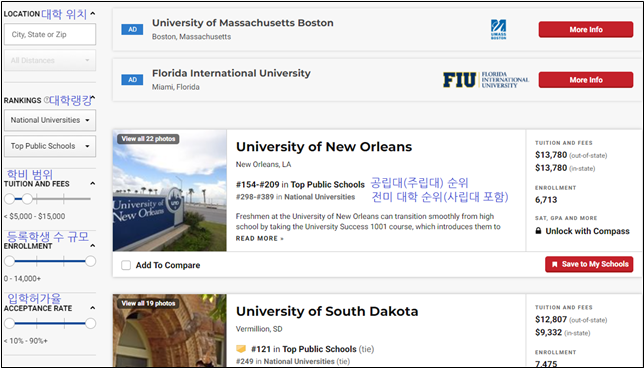Click the lock icon next to Unlock with Compass
644x368 pixels.
[x=538, y=231]
